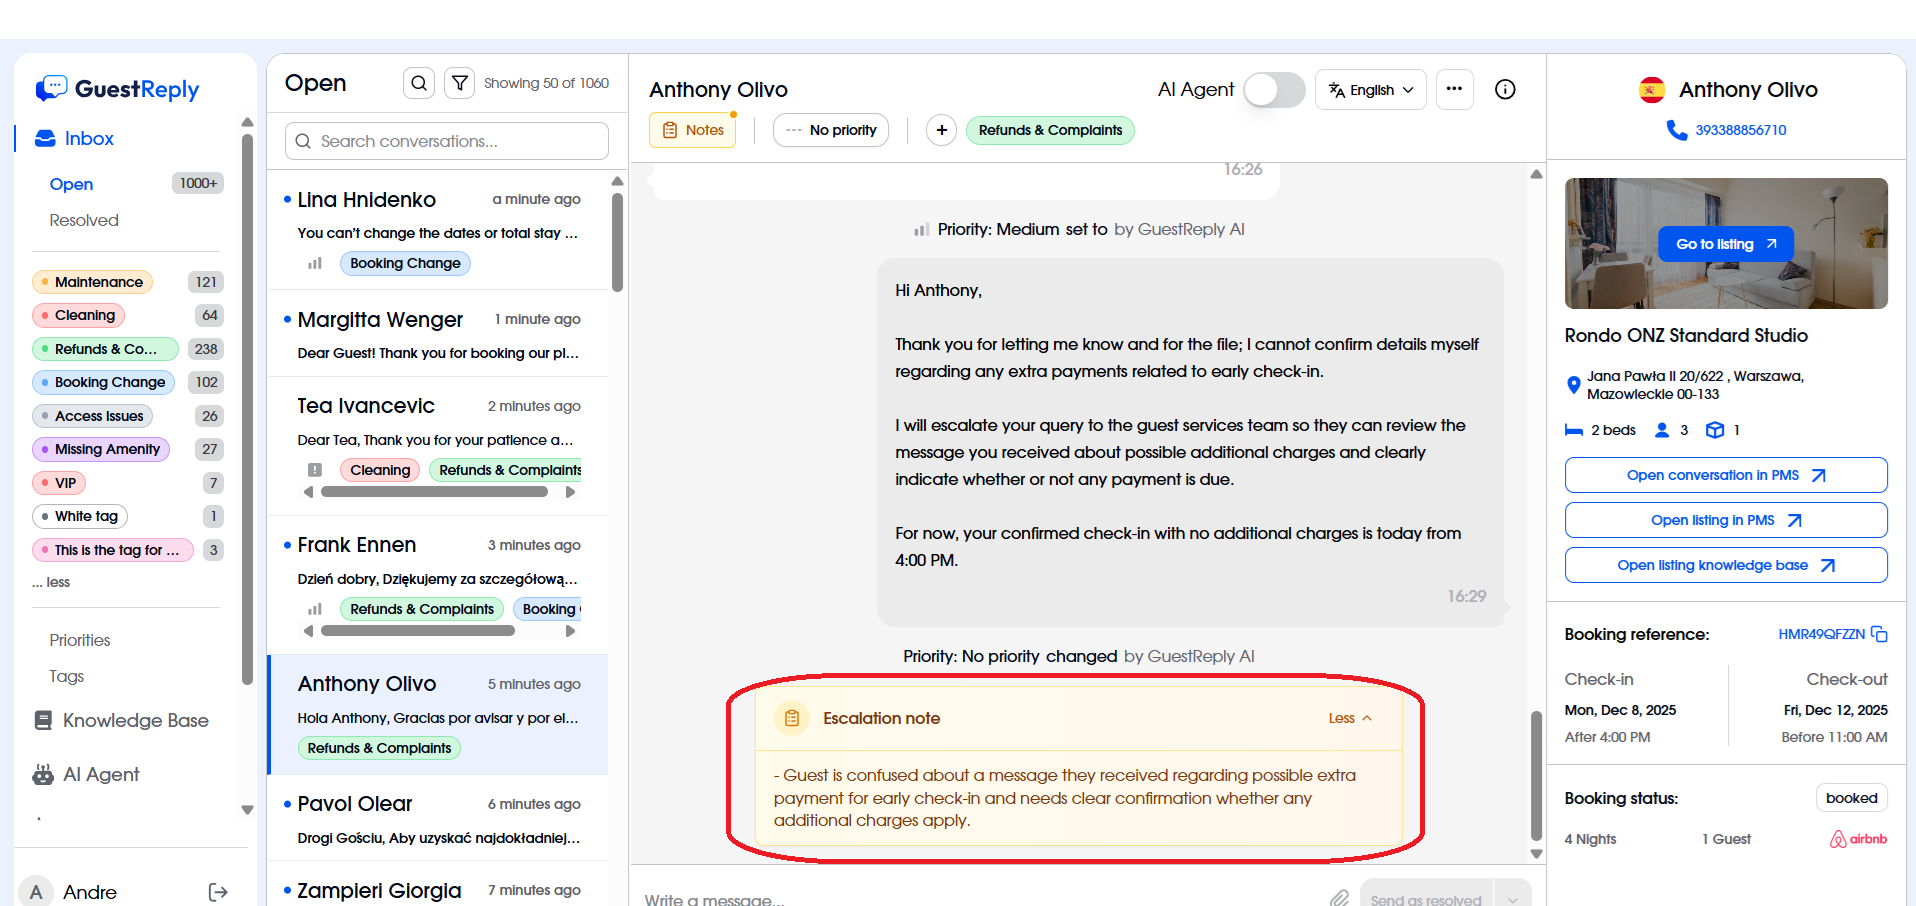This screenshot has height=906, width=1916.
Task: Click the search magnifier icon beside Open
Action: (x=419, y=83)
